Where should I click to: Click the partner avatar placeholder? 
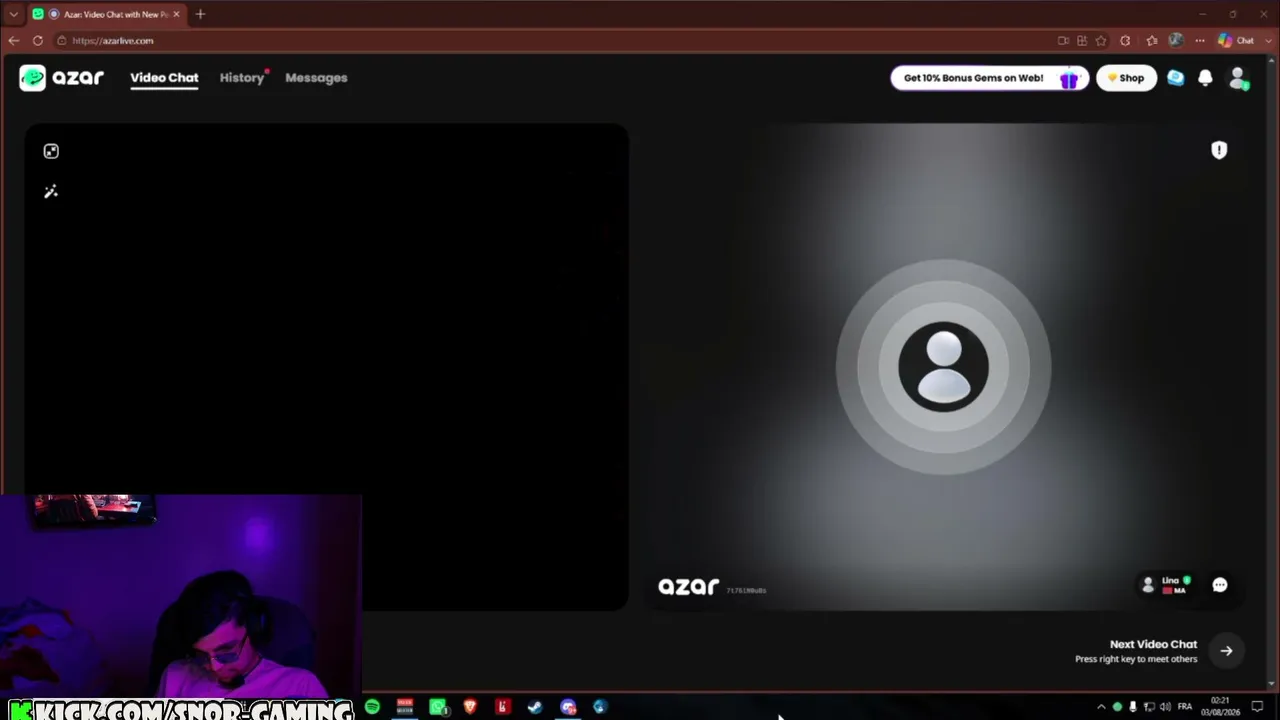[x=944, y=367]
